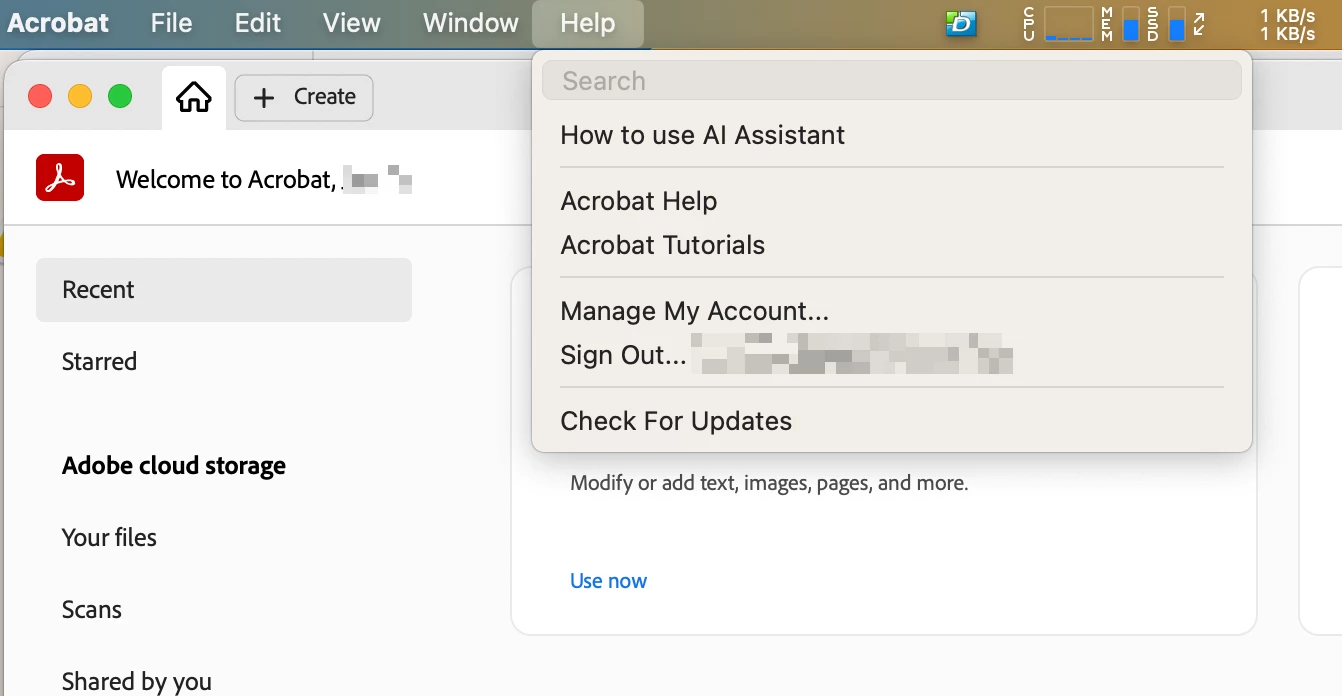Close the open Help menu
1342x696 pixels.
point(588,23)
